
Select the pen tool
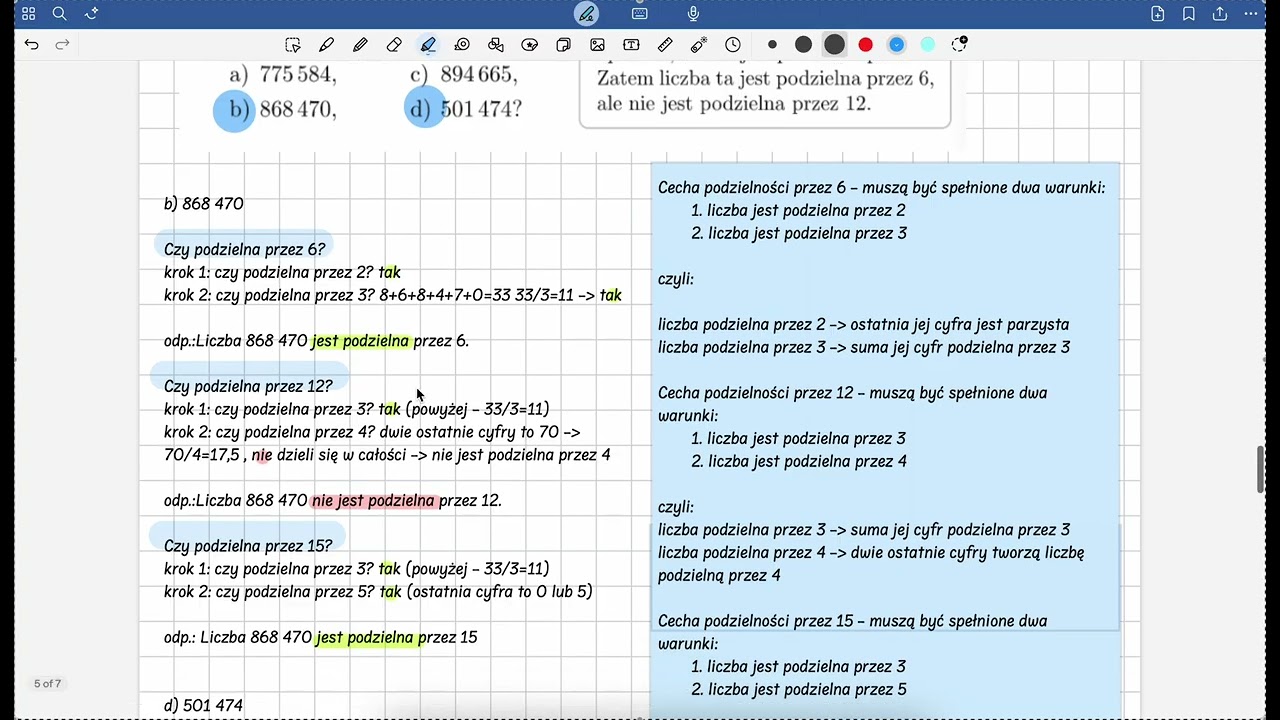[x=327, y=45]
